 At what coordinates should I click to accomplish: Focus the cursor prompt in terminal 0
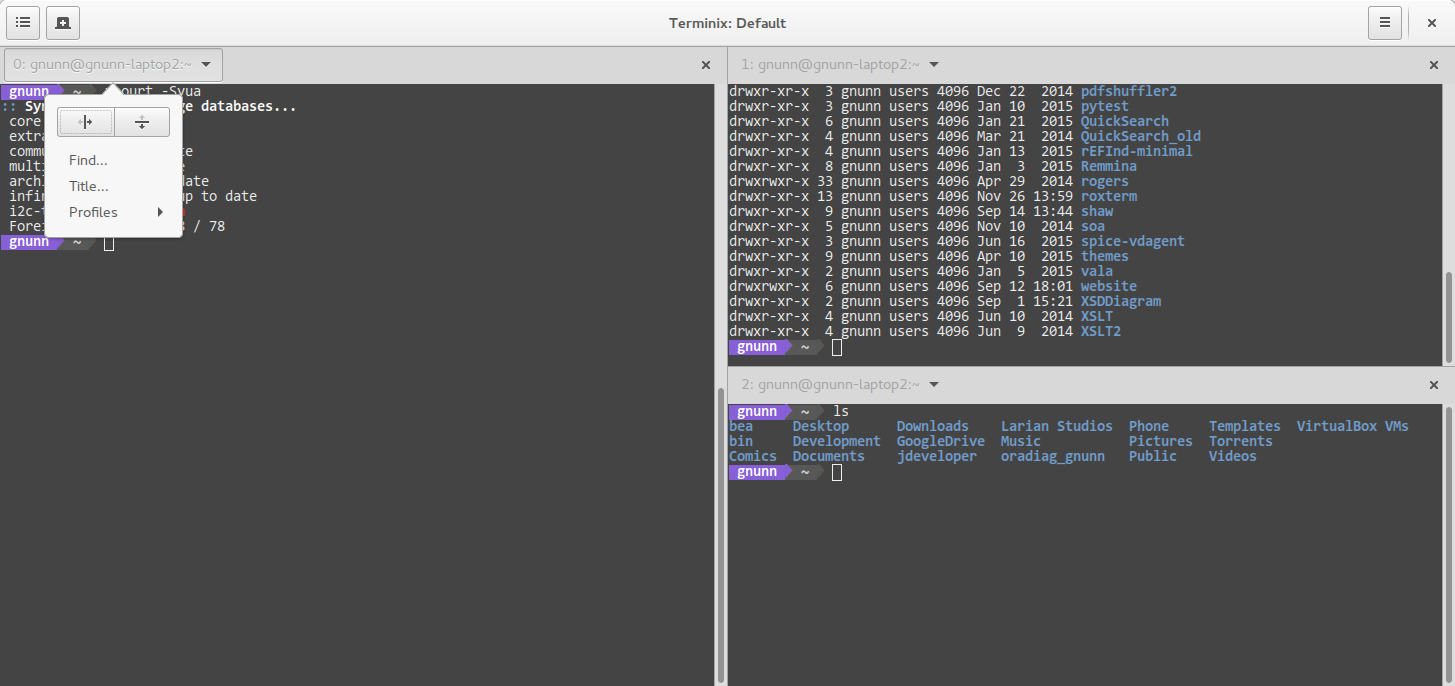[109, 242]
